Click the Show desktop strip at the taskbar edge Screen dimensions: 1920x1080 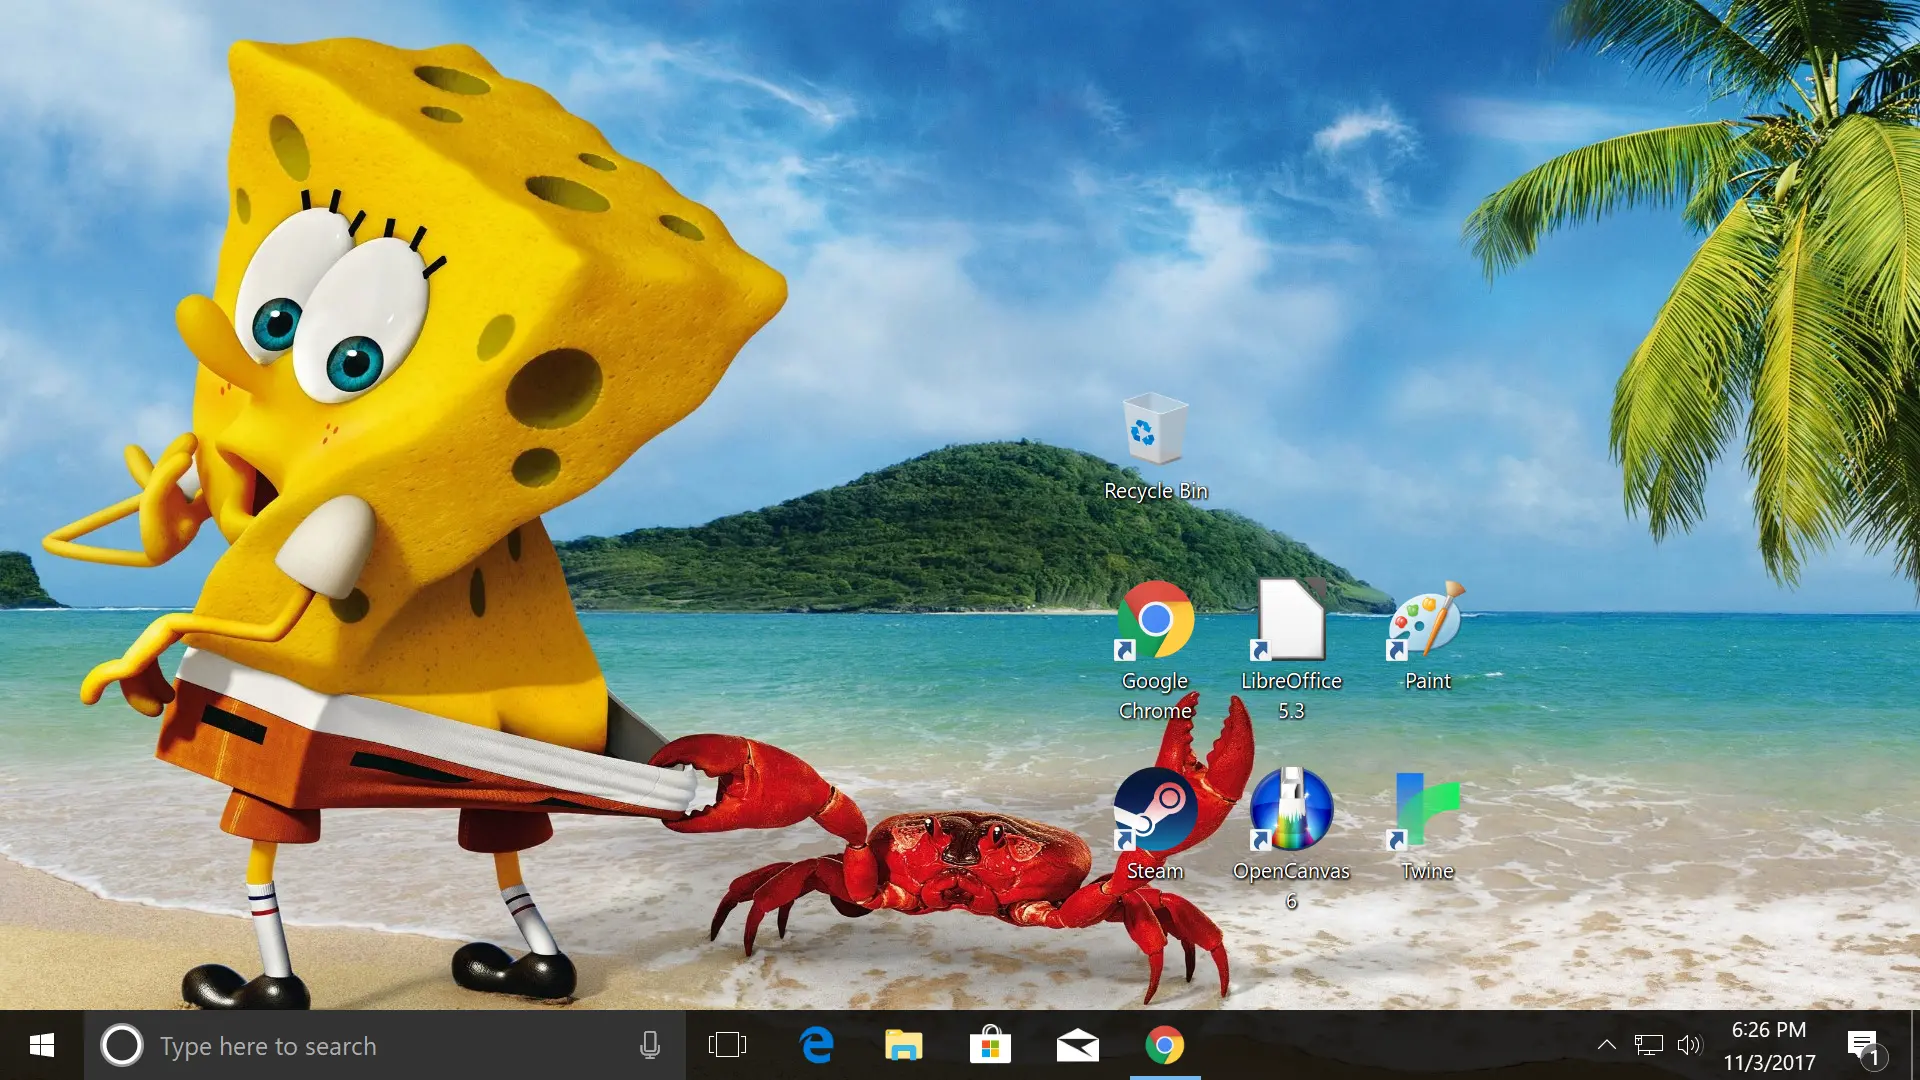tap(1914, 1046)
